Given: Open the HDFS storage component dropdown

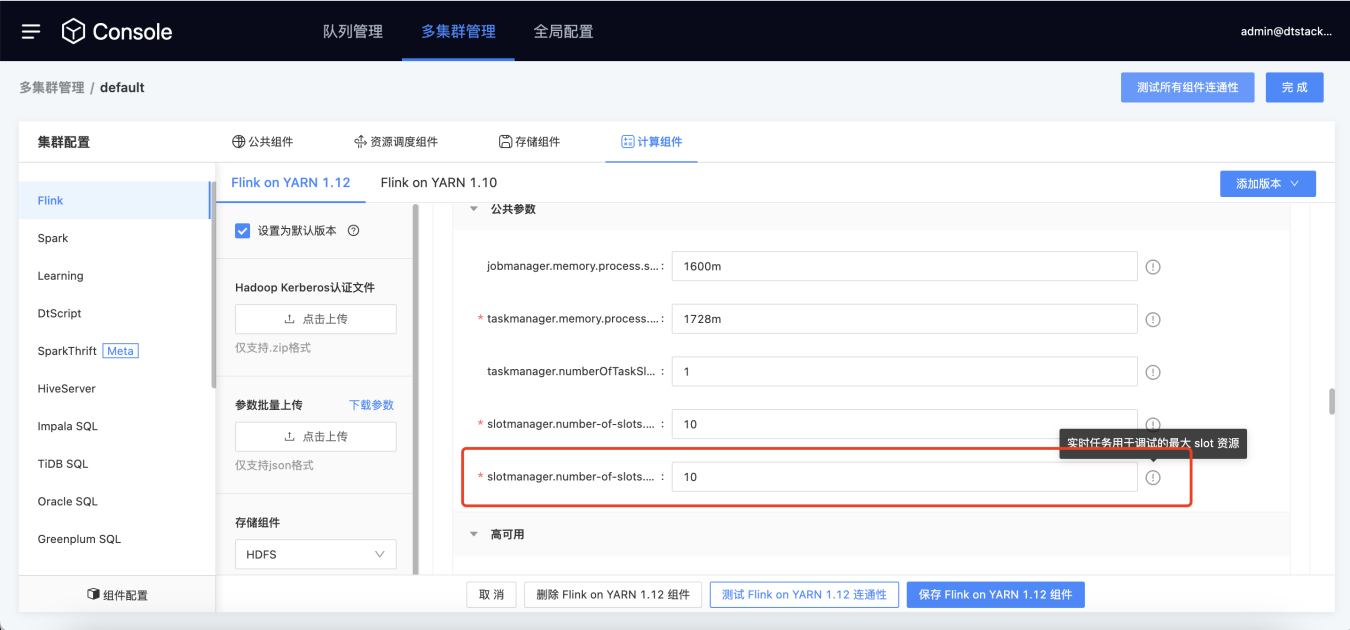Looking at the screenshot, I should point(315,554).
